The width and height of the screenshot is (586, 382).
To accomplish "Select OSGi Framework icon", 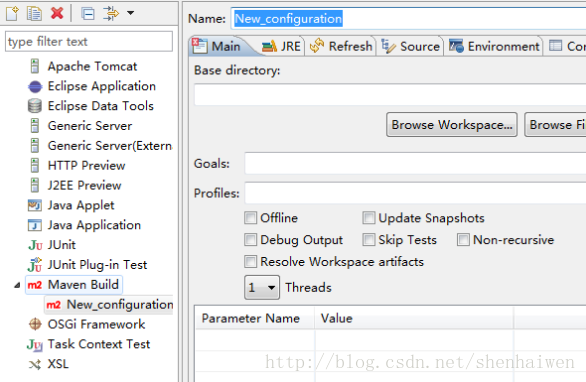I will coord(35,324).
